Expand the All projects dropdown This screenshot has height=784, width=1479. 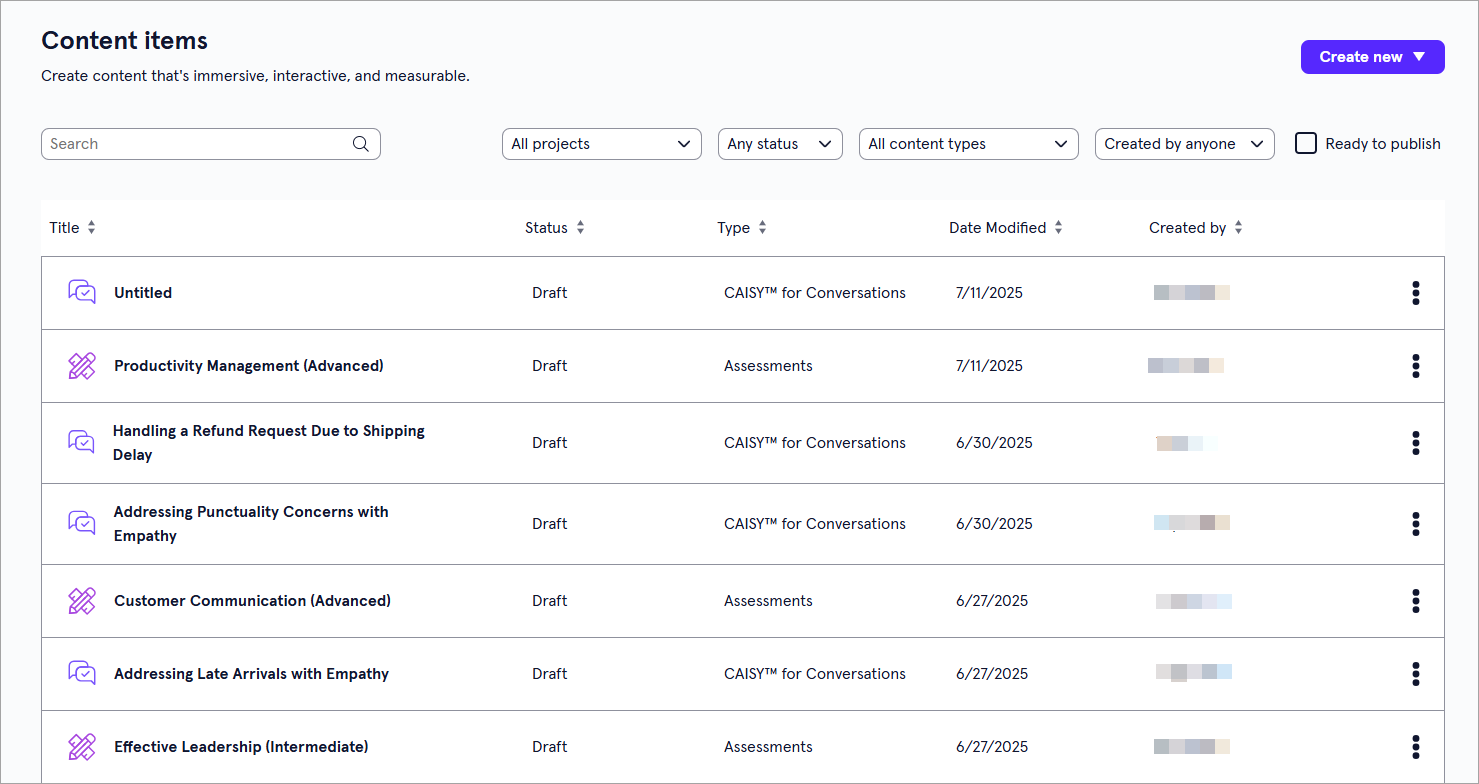click(601, 144)
